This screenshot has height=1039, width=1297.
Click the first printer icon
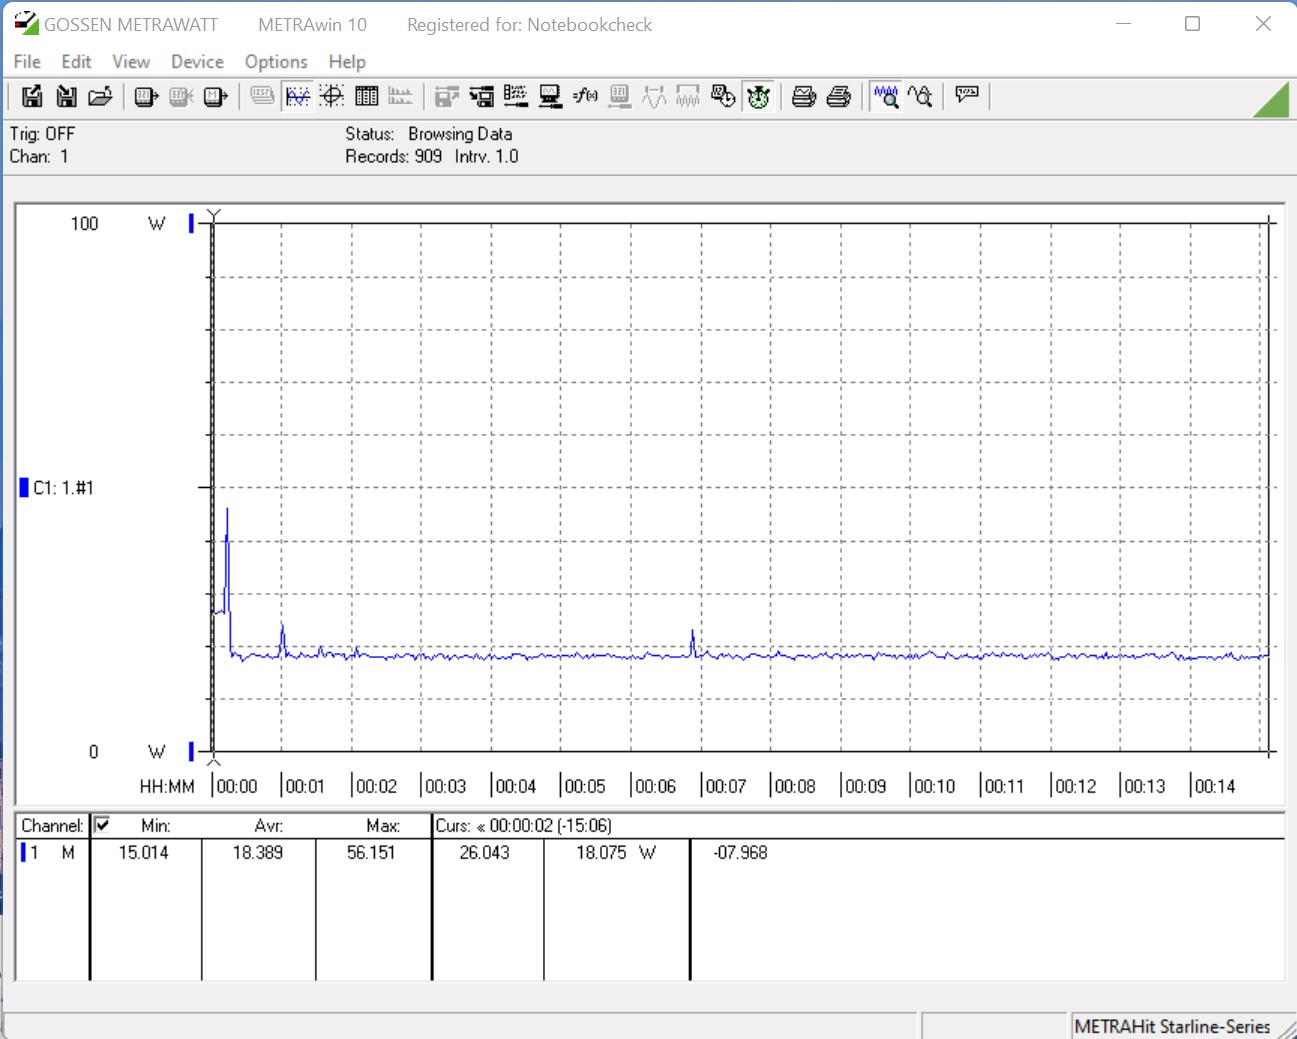pyautogui.click(x=804, y=96)
